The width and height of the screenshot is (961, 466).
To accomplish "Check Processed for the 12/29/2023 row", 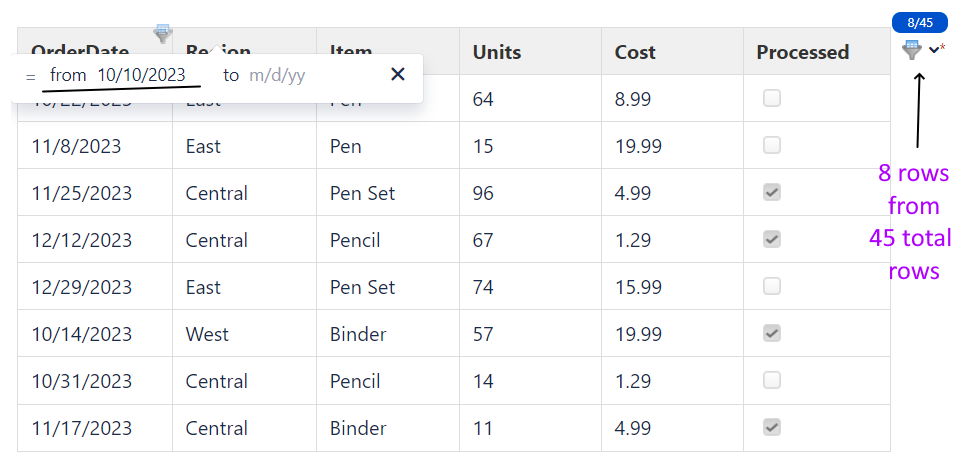I will coord(772,287).
